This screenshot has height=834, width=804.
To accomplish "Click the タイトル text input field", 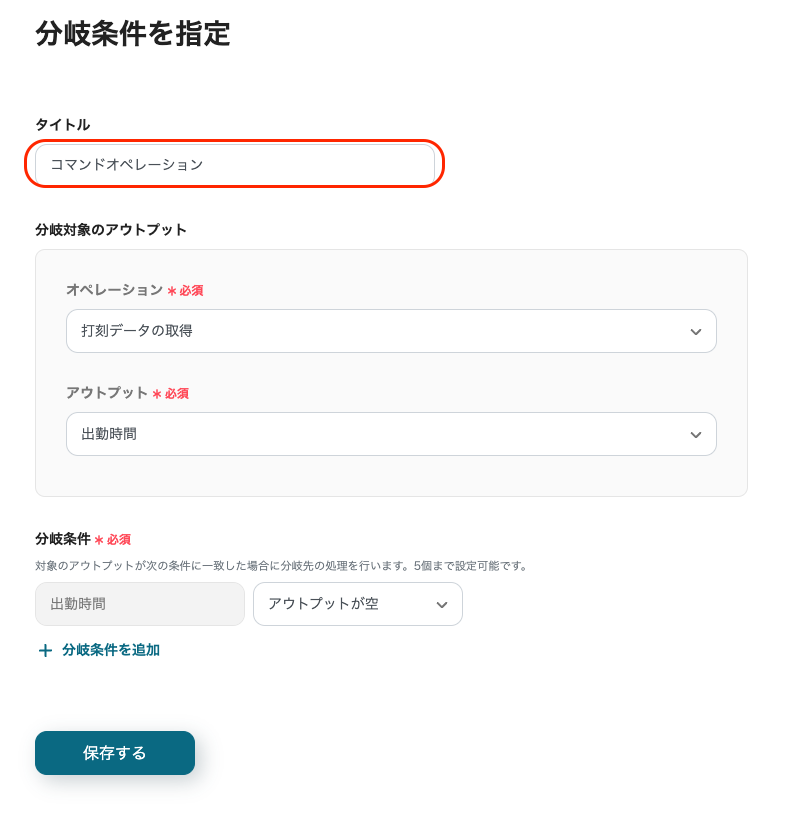I will click(x=235, y=164).
